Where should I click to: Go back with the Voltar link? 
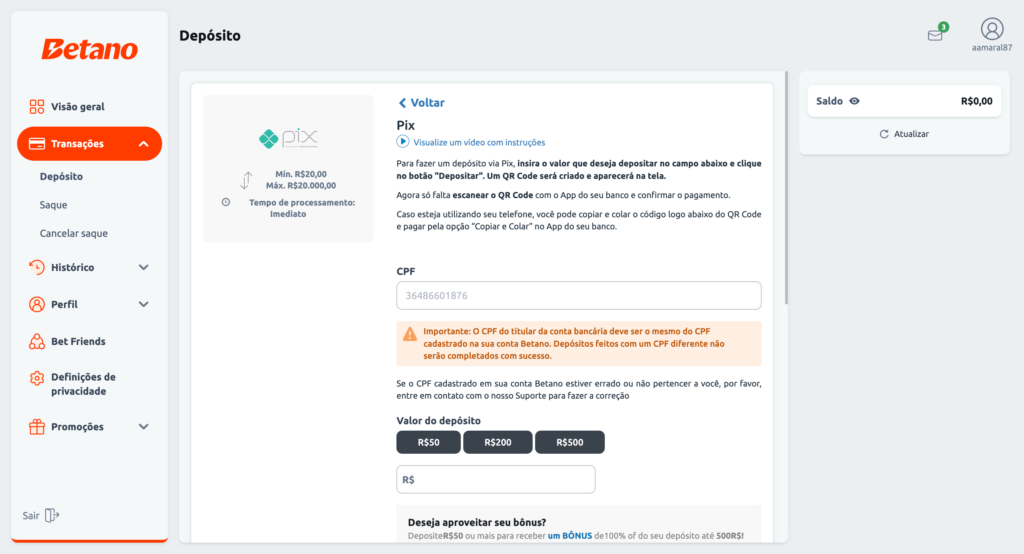(x=422, y=103)
